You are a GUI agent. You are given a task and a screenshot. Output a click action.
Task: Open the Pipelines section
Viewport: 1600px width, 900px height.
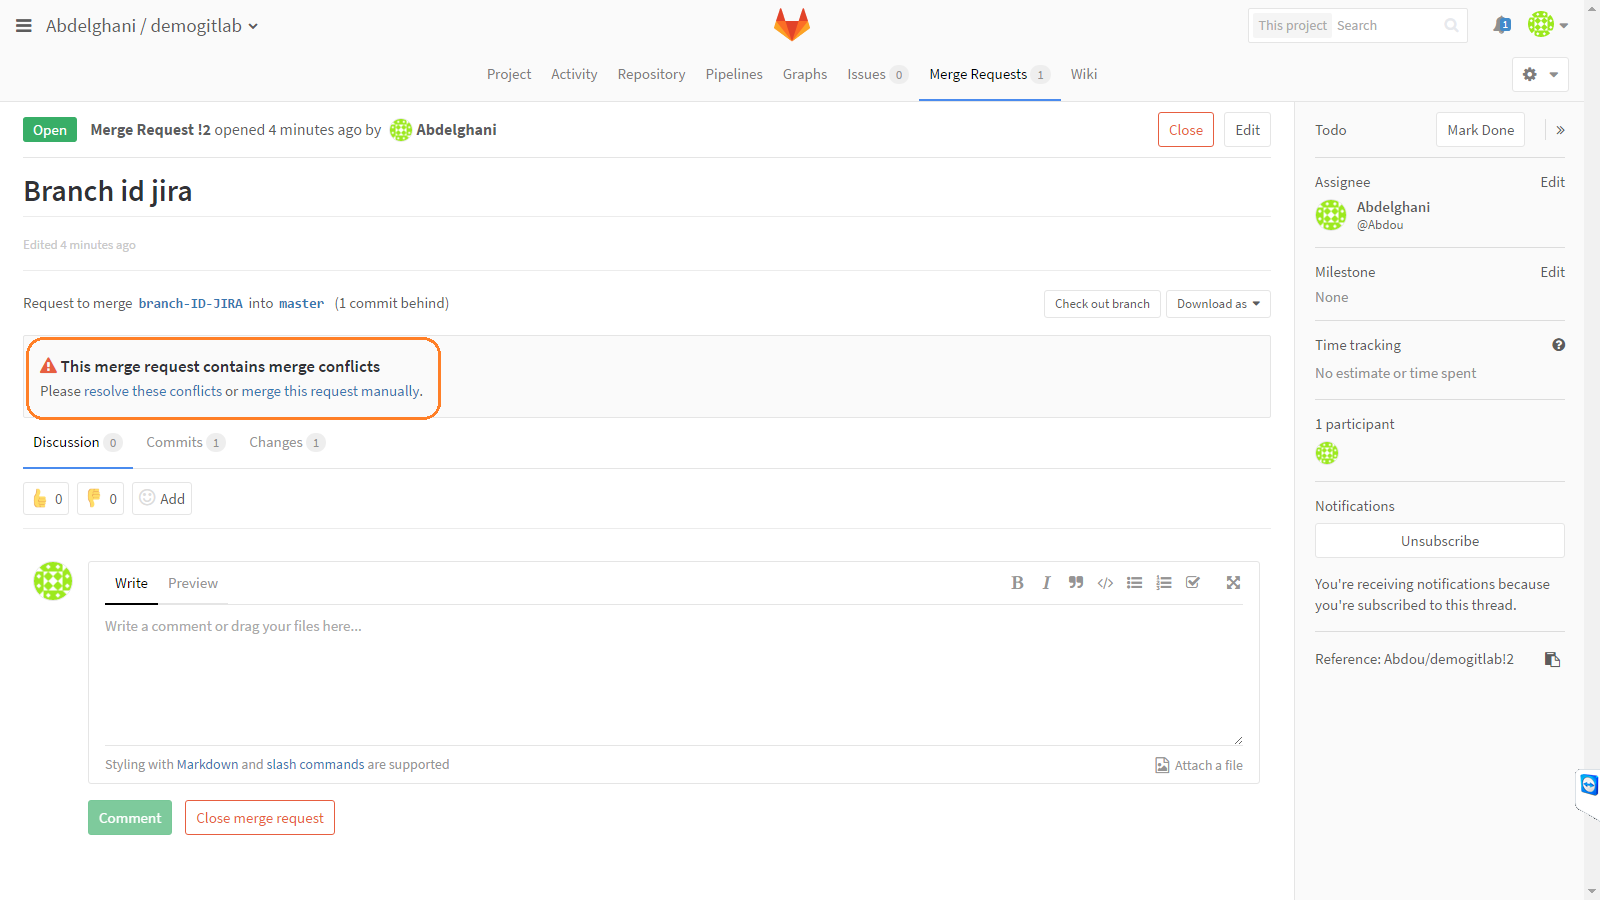pyautogui.click(x=734, y=73)
